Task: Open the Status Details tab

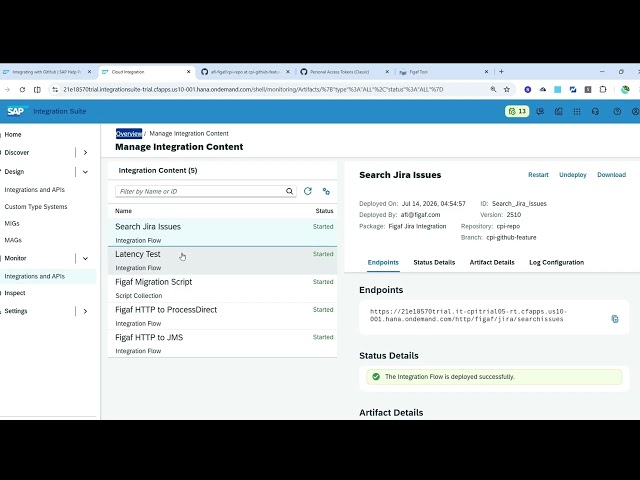Action: tap(434, 262)
